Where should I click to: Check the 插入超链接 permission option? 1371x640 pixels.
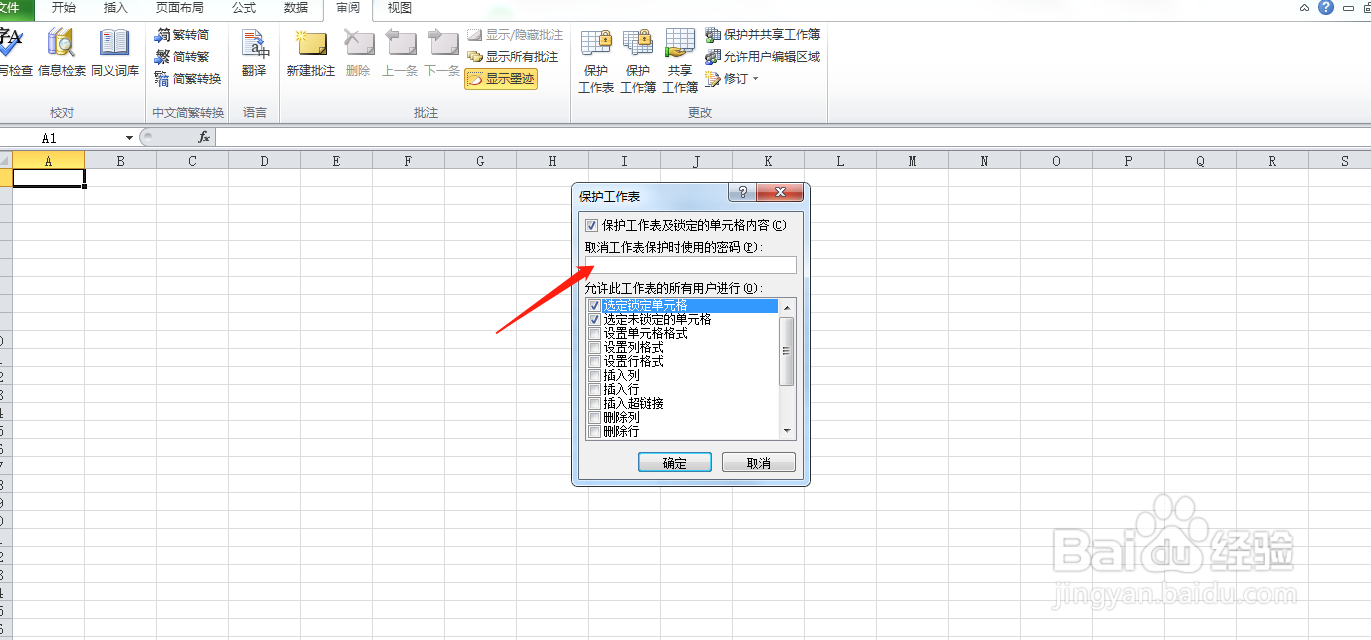point(592,403)
